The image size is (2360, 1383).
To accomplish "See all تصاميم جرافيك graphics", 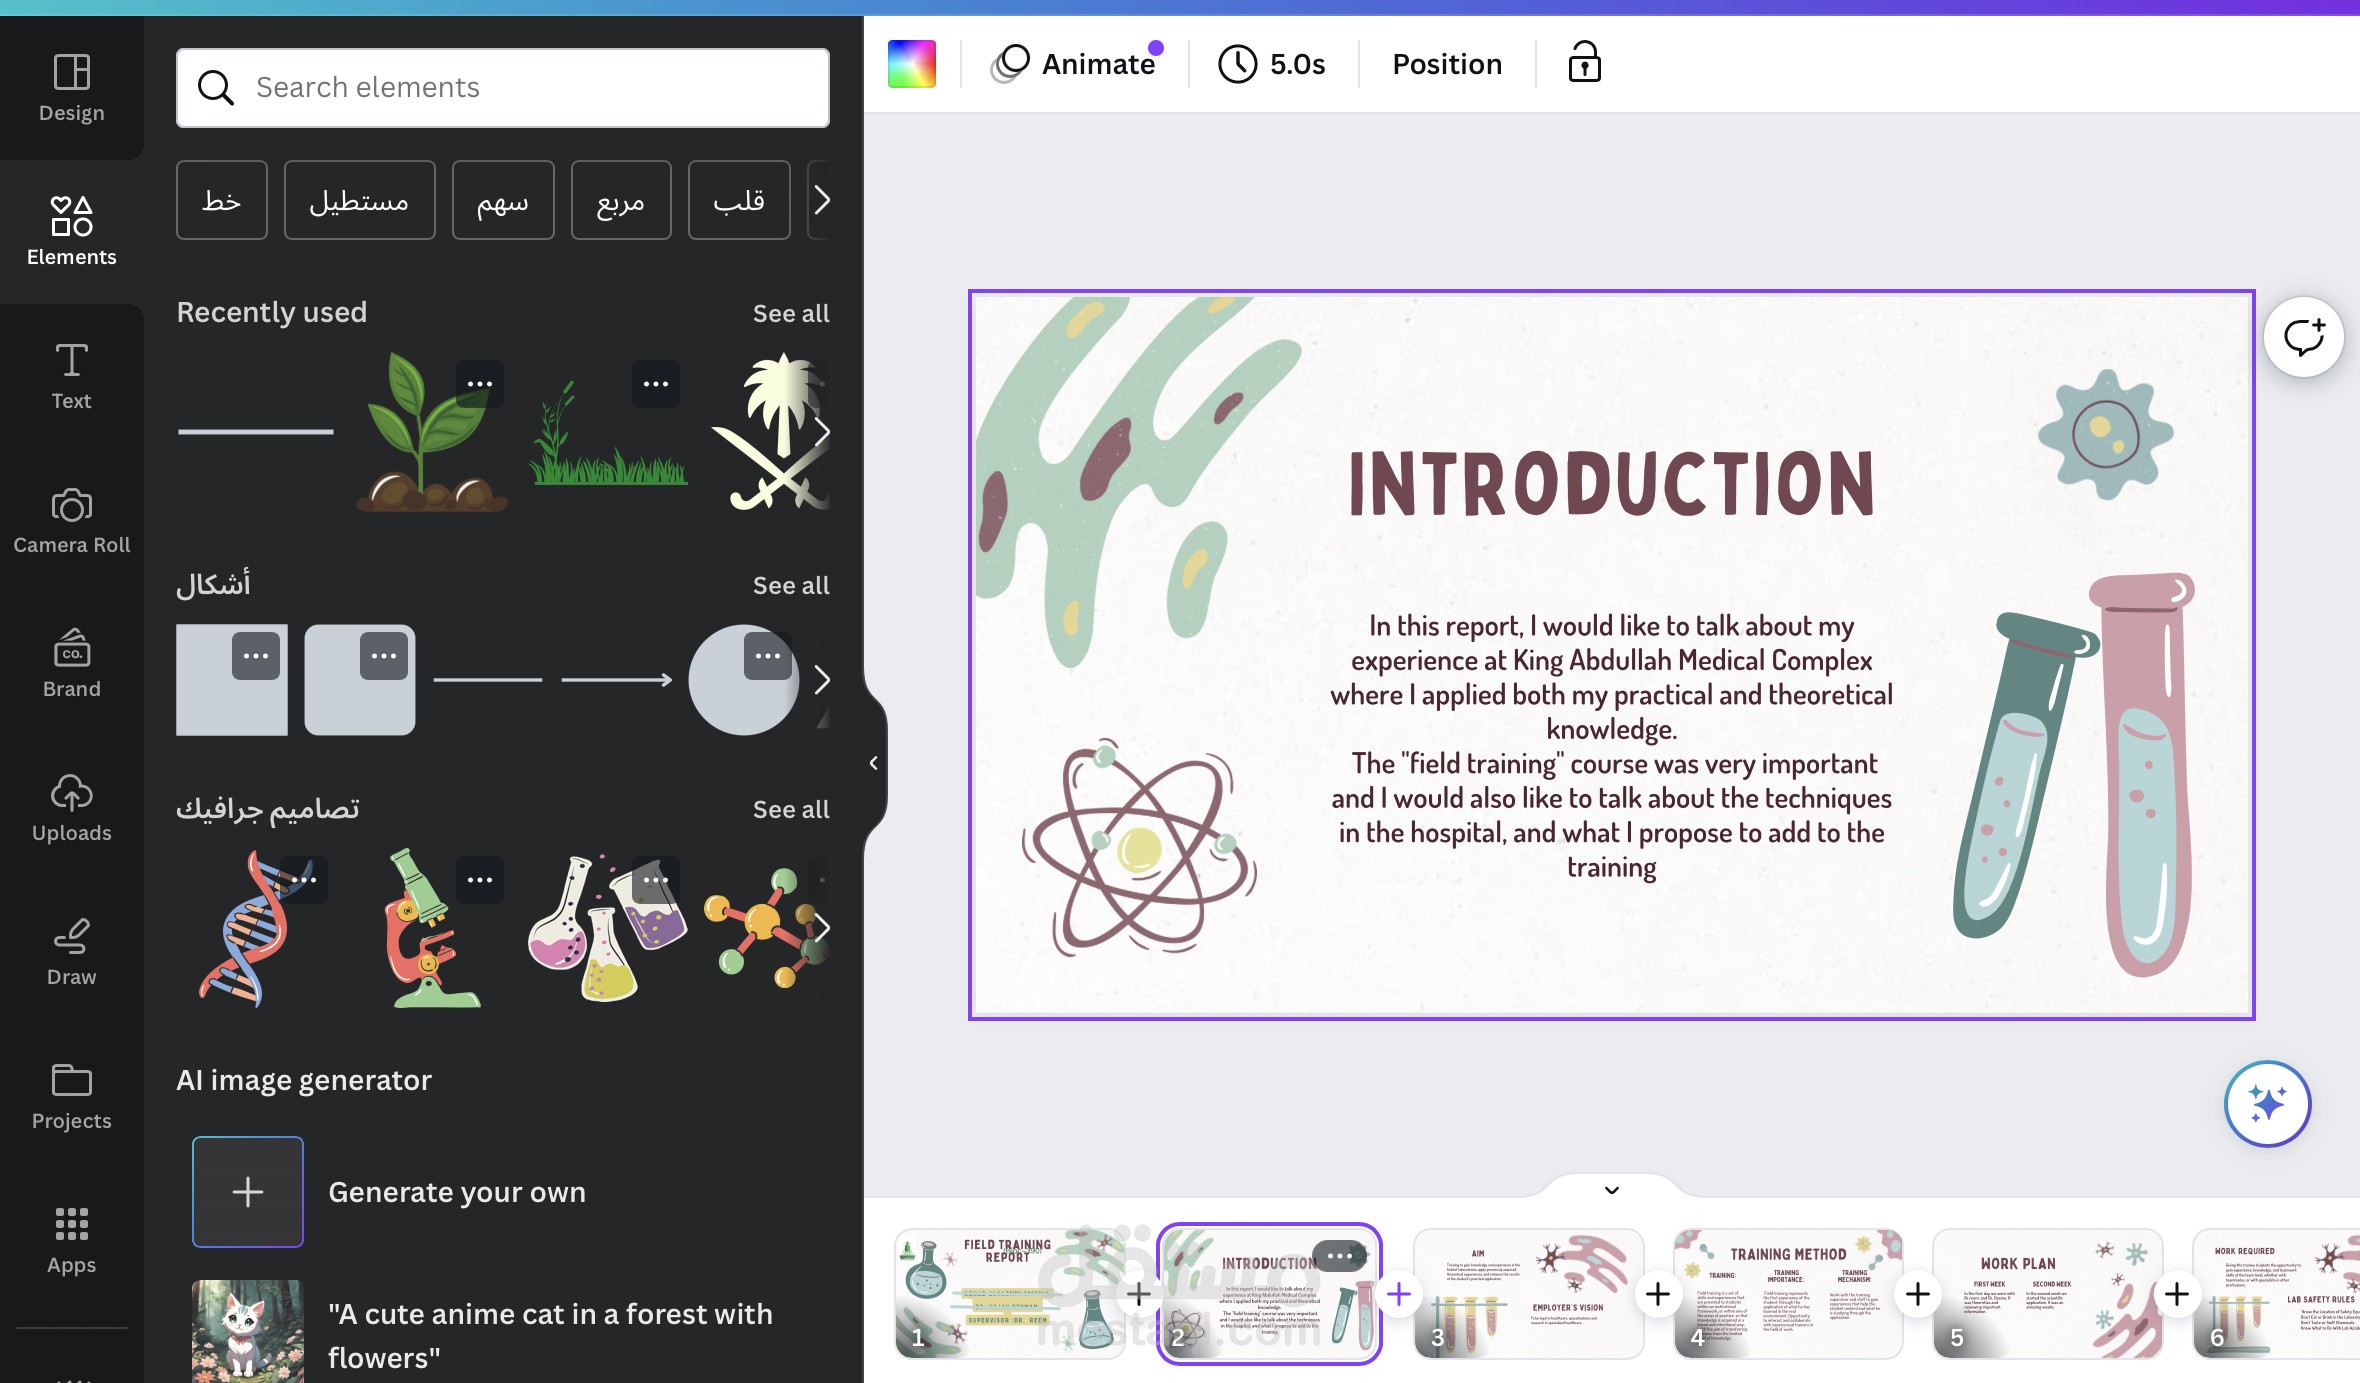I will pyautogui.click(x=790, y=809).
